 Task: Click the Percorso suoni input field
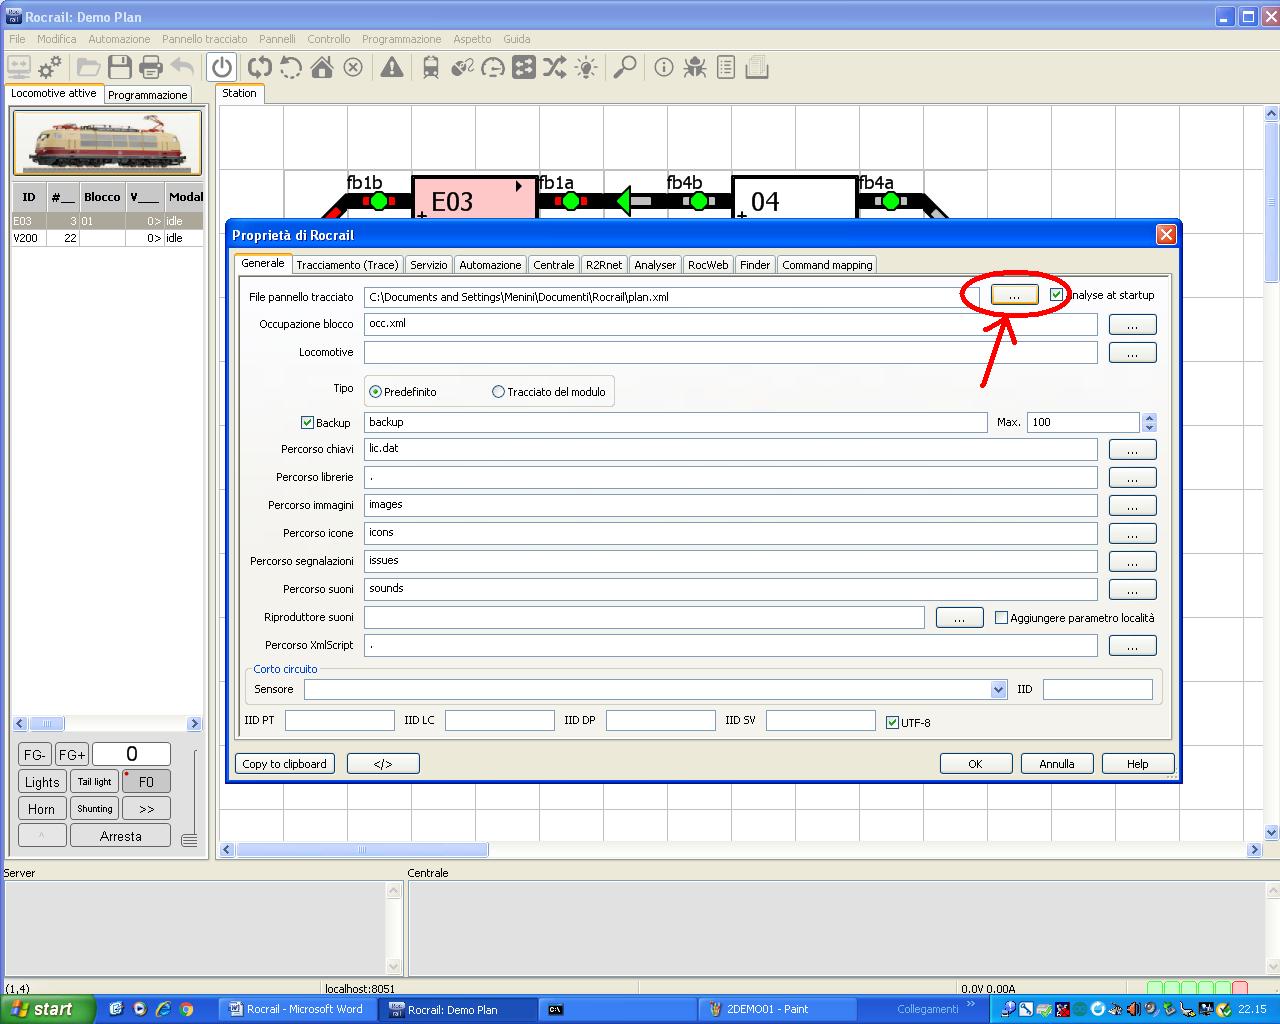pyautogui.click(x=731, y=589)
